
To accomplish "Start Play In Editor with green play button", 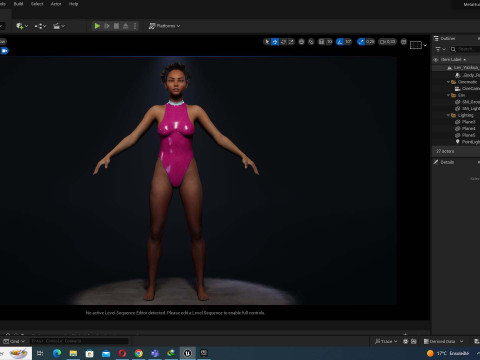I will [97, 26].
